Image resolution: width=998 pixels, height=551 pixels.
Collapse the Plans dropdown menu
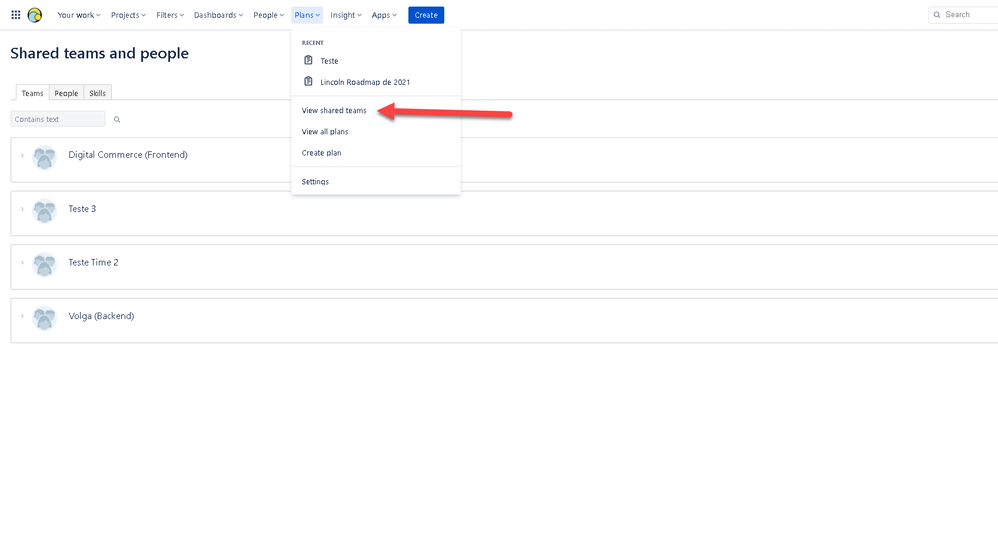(307, 15)
